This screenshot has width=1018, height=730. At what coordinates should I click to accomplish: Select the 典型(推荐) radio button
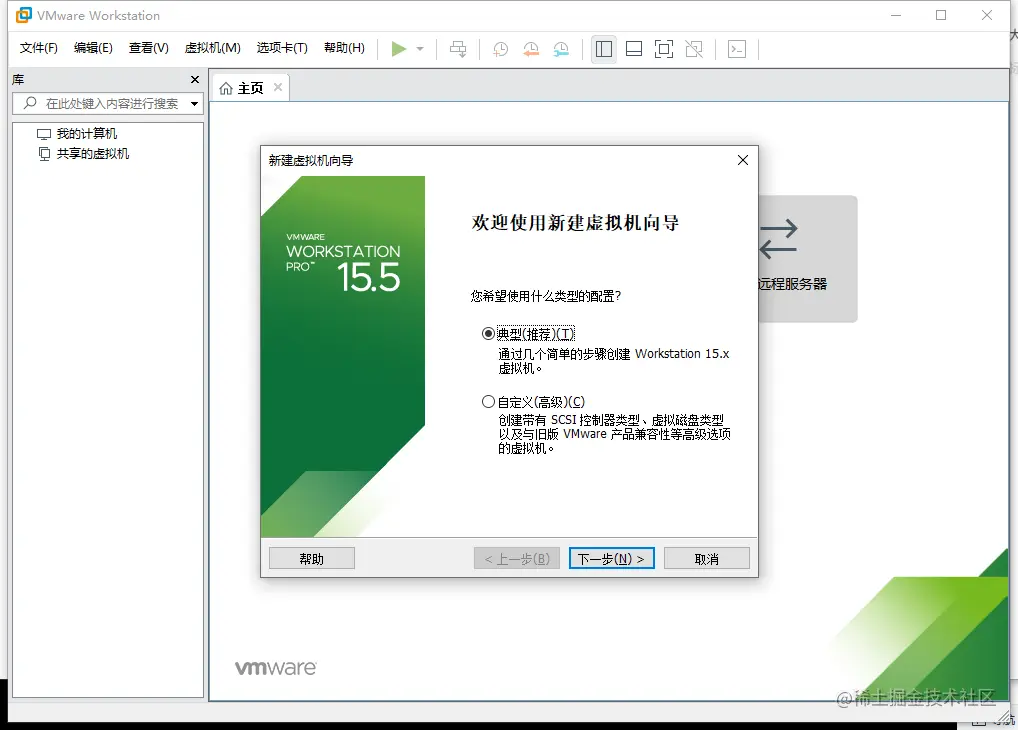click(488, 334)
